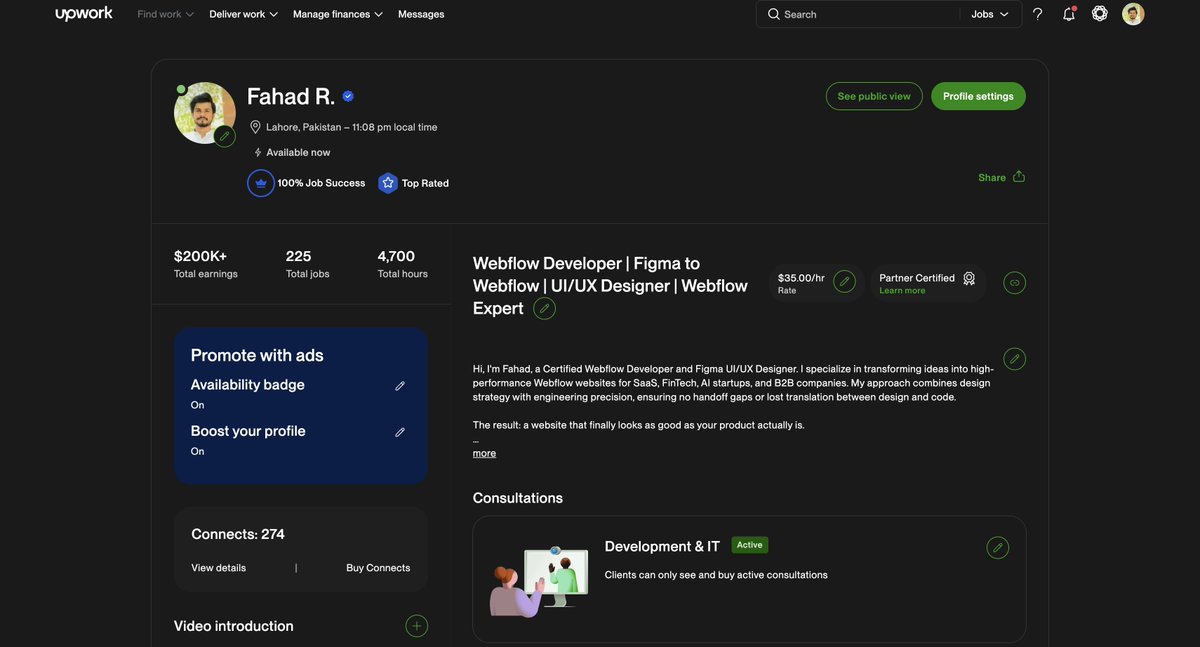Edit the $35.00/hr rate

[x=845, y=282]
